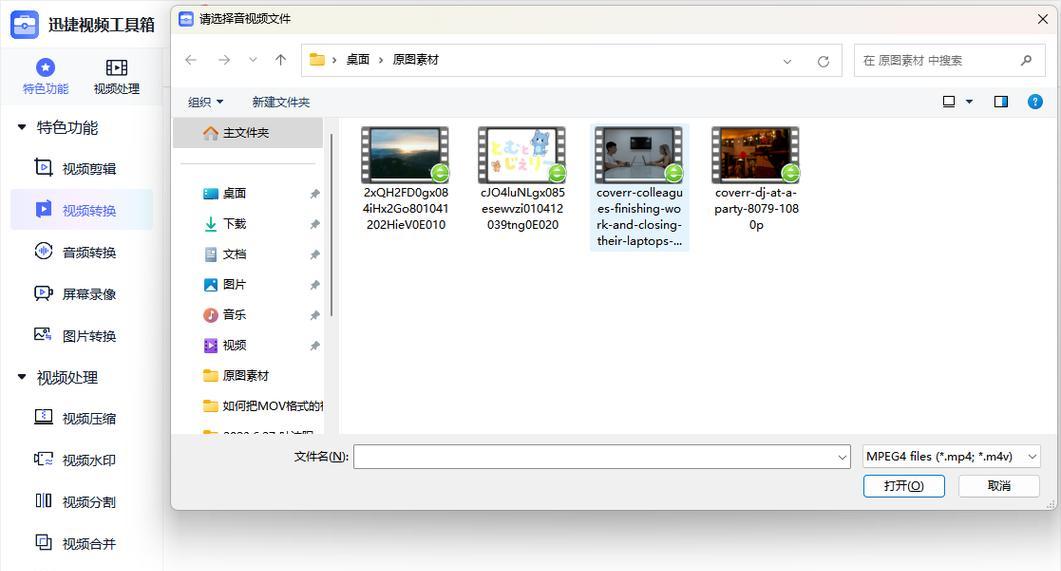Collapse the 视频处理 section
Screen dimensions: 1061x571
pos(22,377)
